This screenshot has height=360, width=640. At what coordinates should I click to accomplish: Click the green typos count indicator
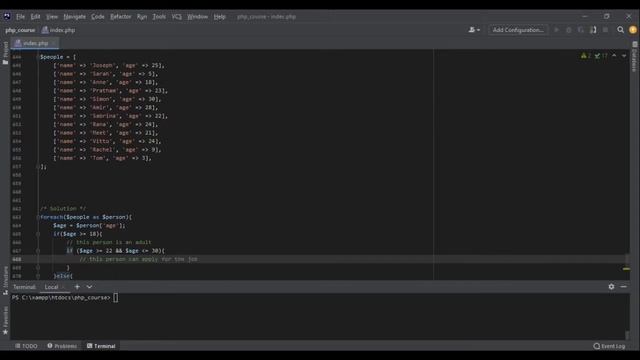pyautogui.click(x=601, y=56)
